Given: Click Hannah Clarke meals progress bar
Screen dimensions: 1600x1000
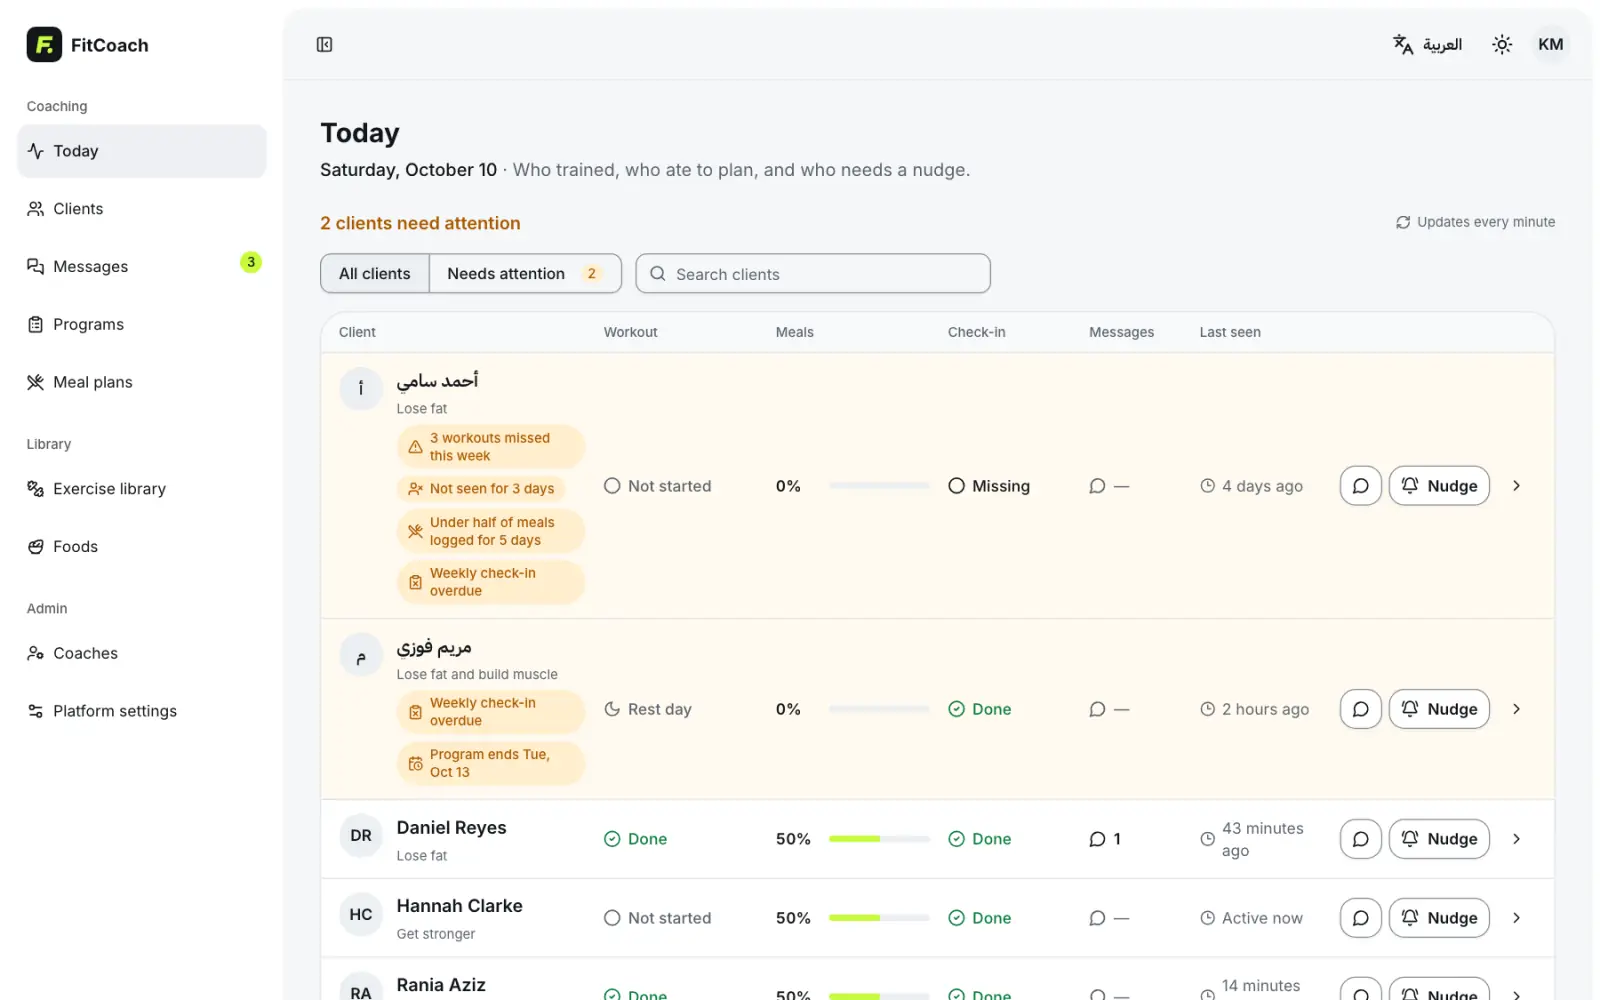Looking at the screenshot, I should coord(879,918).
